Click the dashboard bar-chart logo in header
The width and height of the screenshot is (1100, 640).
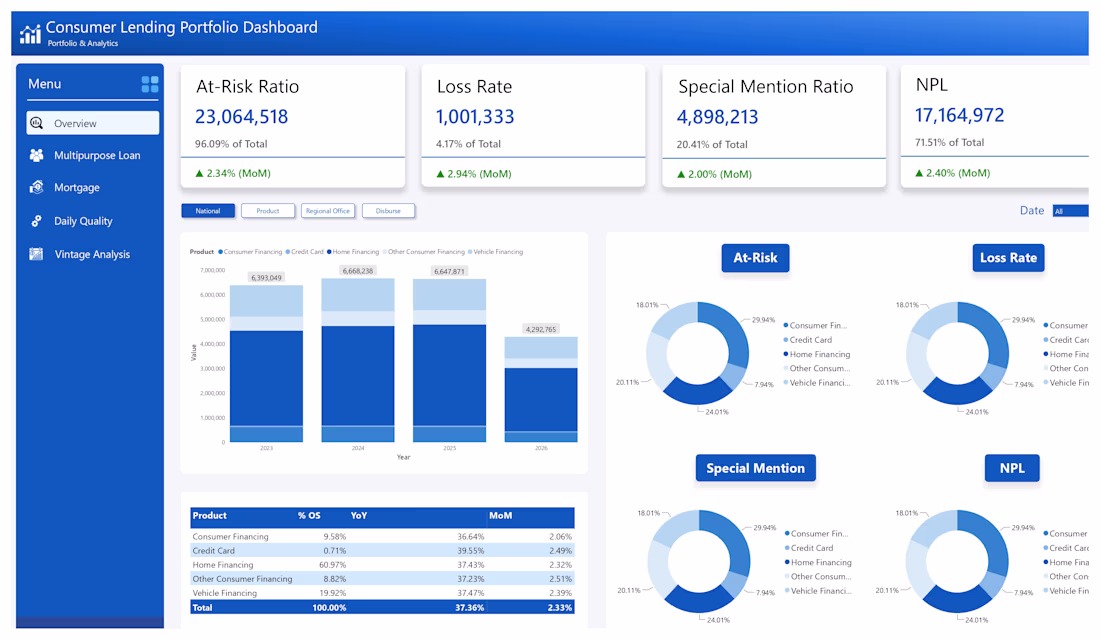(30, 34)
